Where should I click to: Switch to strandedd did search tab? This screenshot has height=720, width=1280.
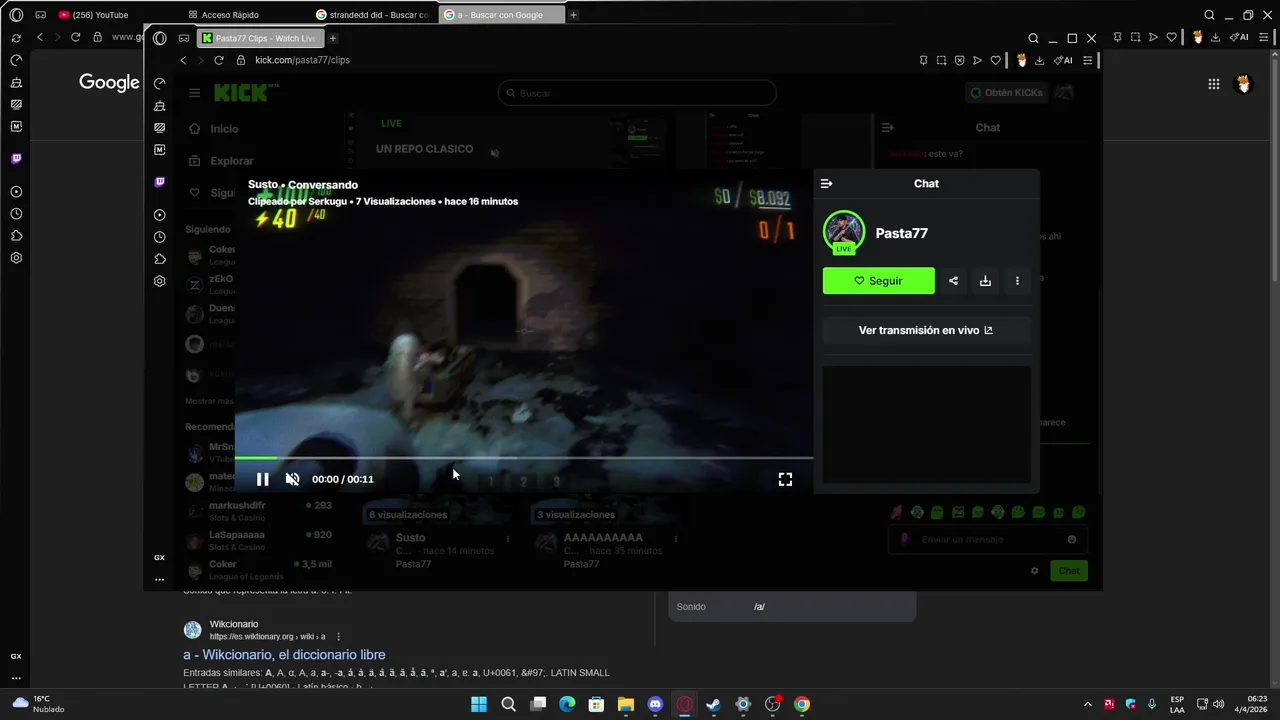(x=372, y=15)
